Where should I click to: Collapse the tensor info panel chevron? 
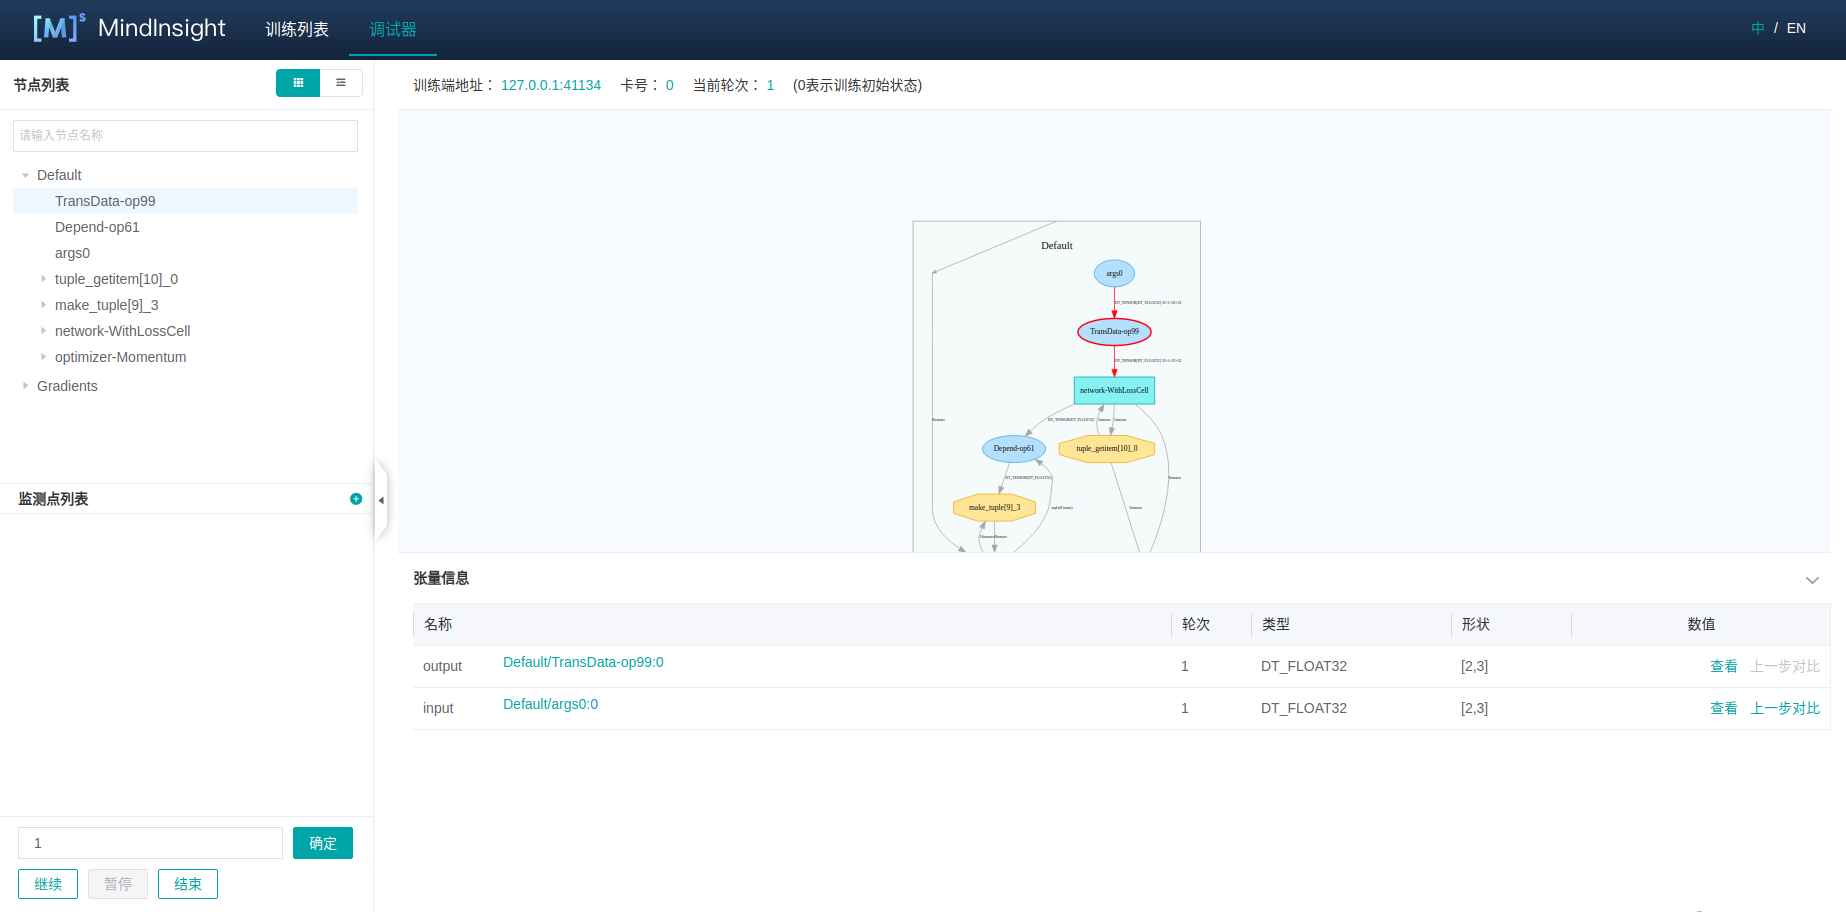click(x=1811, y=580)
